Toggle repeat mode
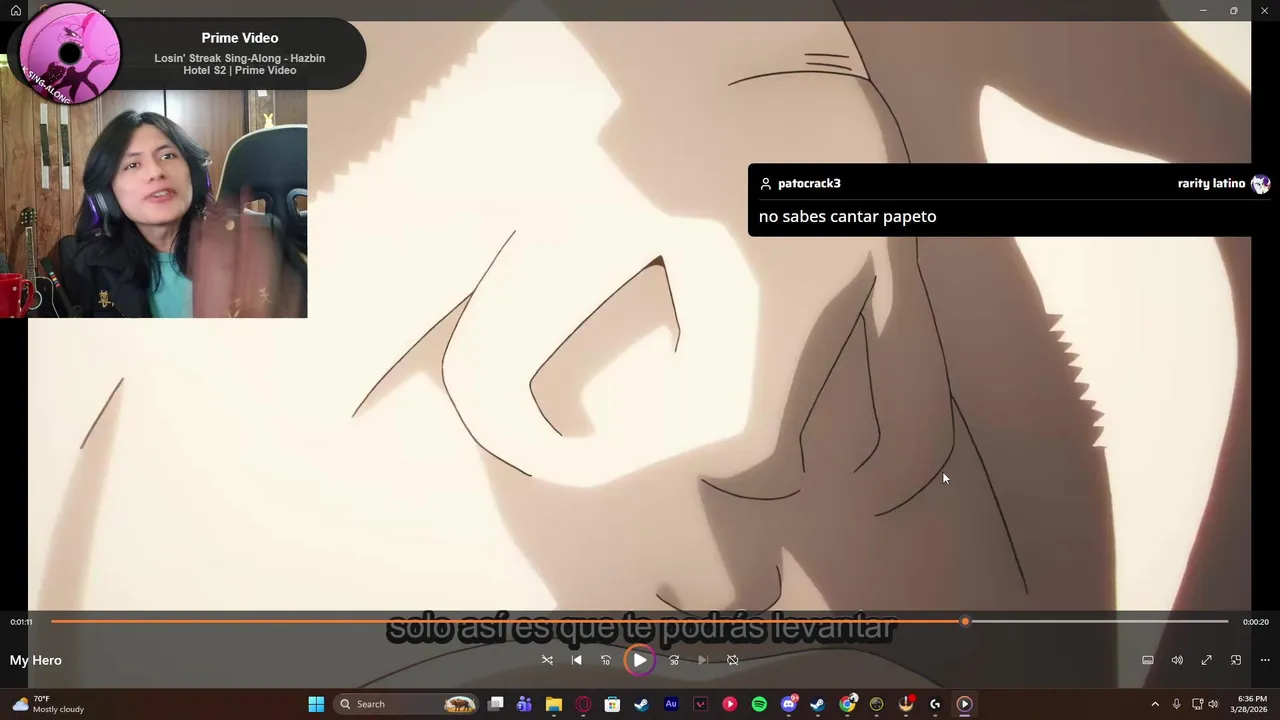Viewport: 1280px width, 720px height. pos(733,660)
